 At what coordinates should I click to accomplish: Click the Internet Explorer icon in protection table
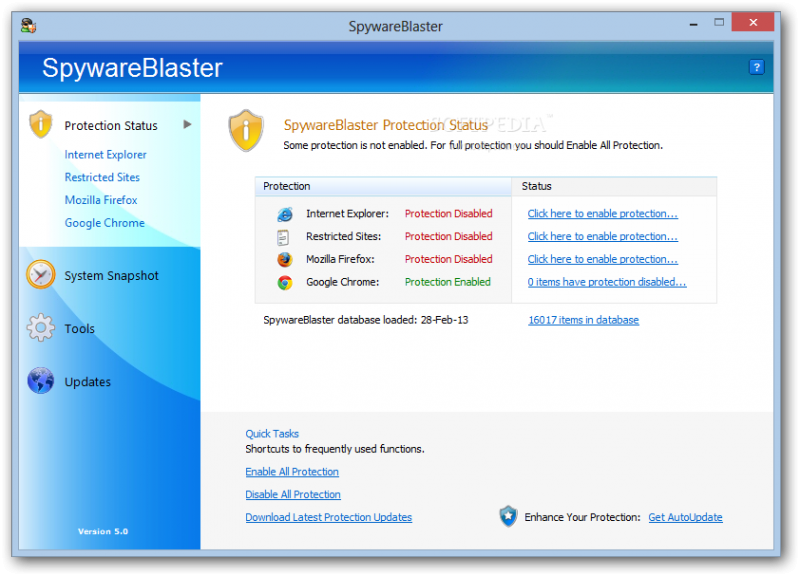point(285,214)
